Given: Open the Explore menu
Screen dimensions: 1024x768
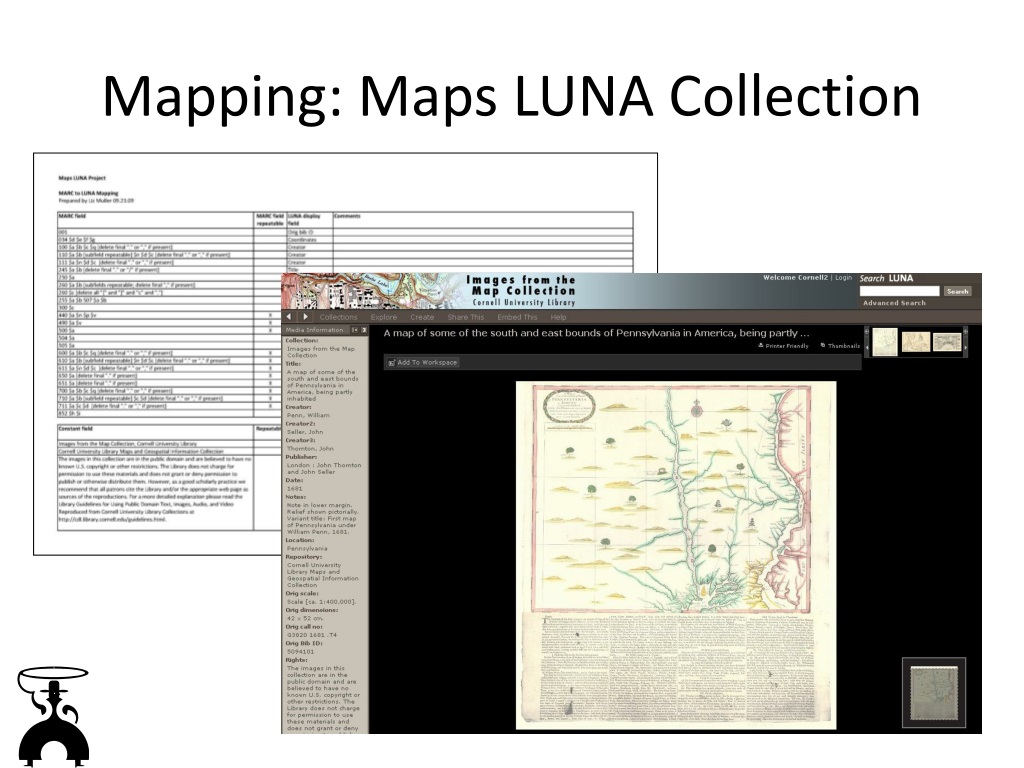Looking at the screenshot, I should coord(384,317).
